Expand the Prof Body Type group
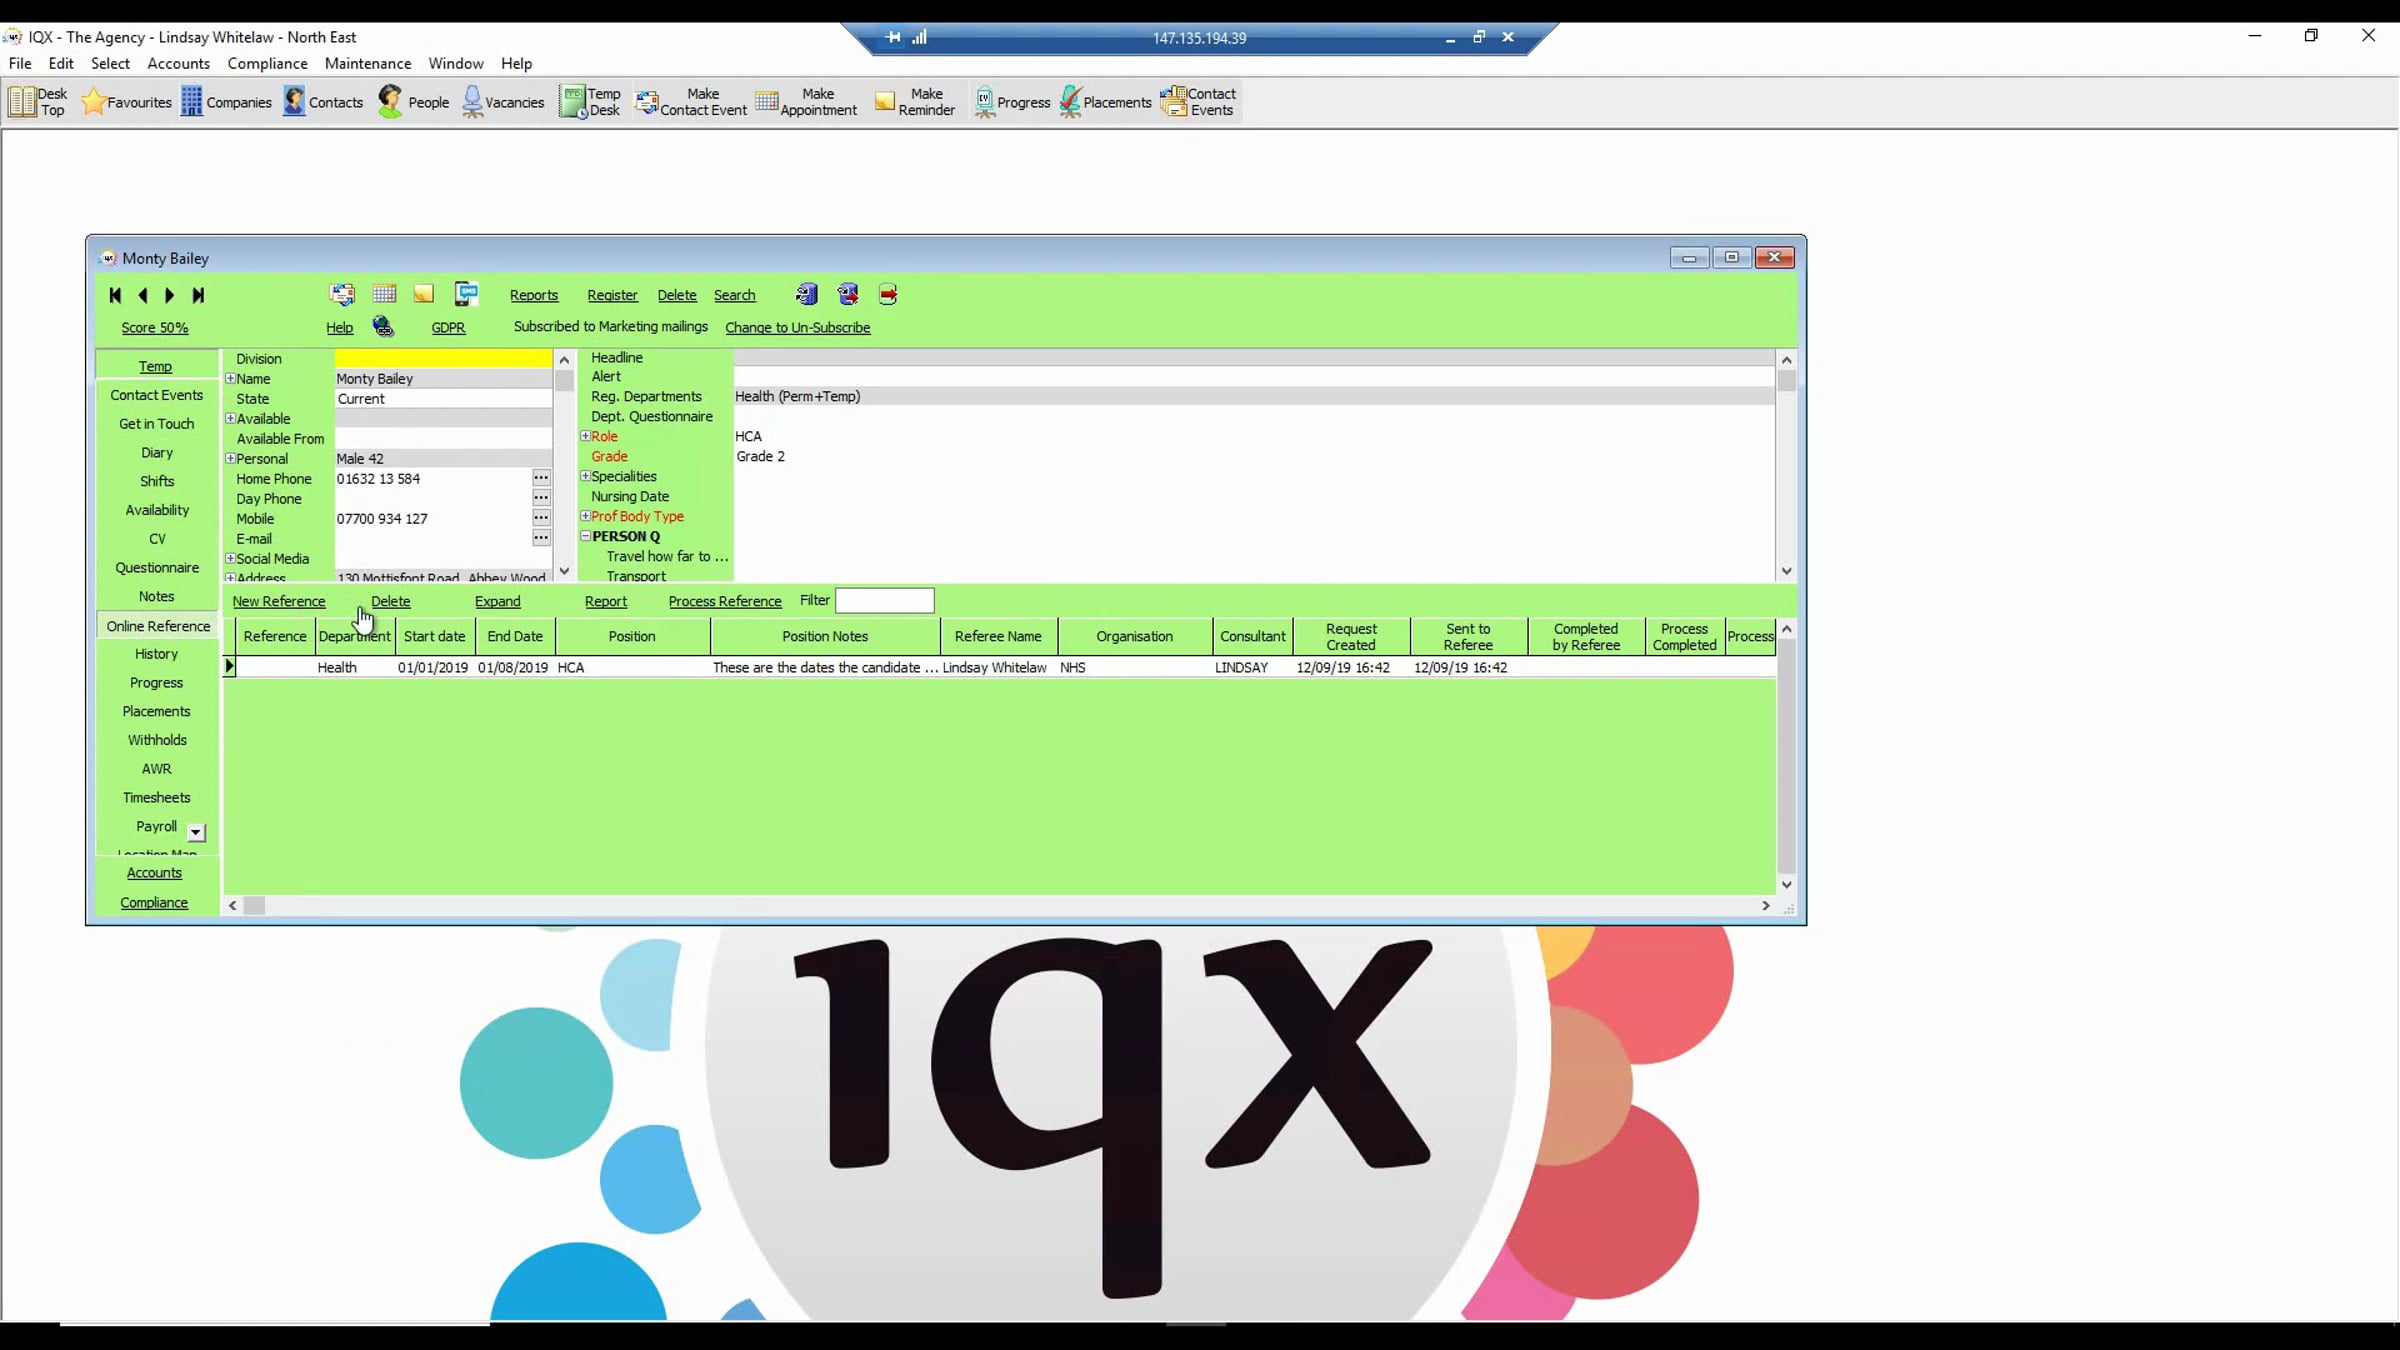 [x=585, y=516]
